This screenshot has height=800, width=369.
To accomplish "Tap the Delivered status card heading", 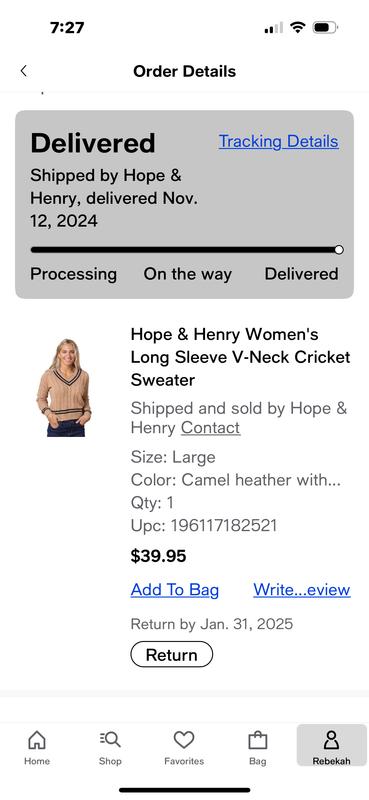I will point(92,143).
